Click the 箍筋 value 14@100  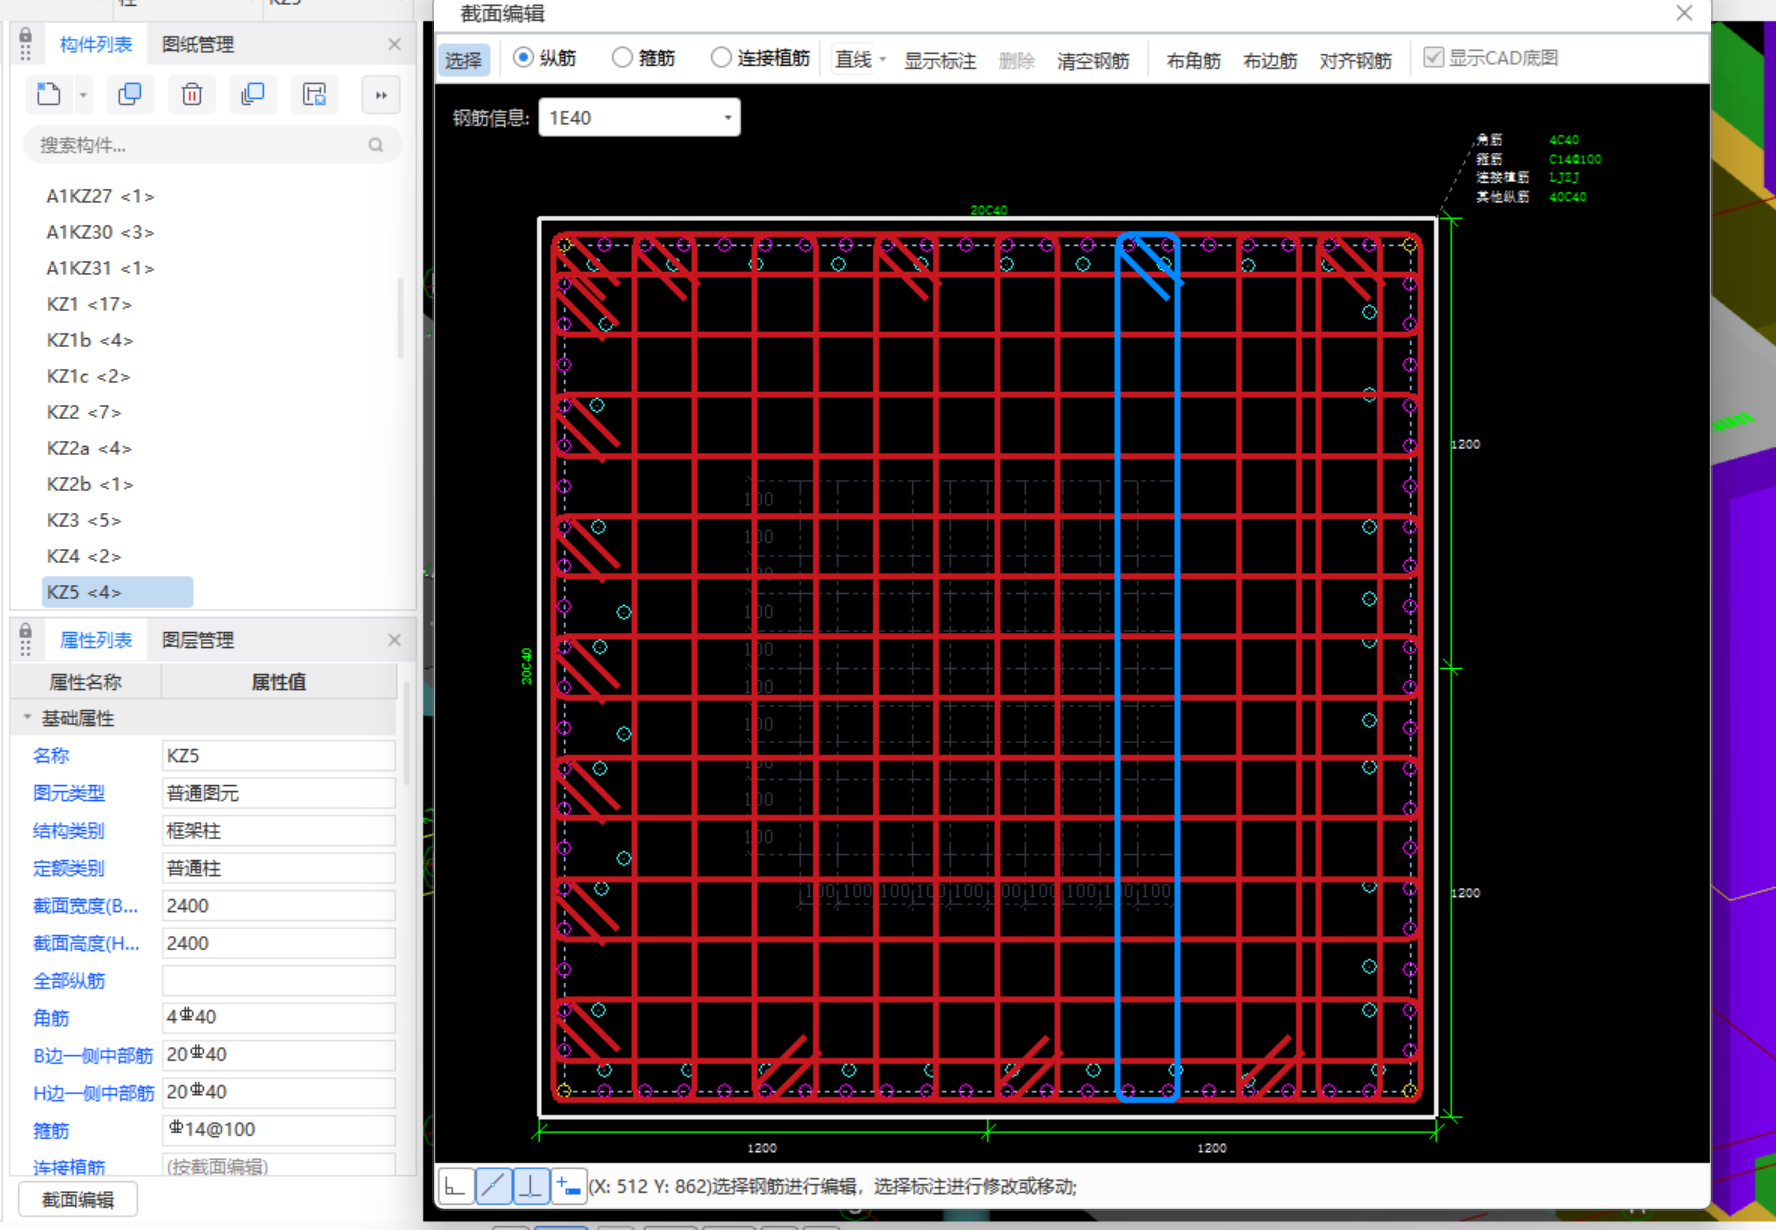(x=278, y=1130)
